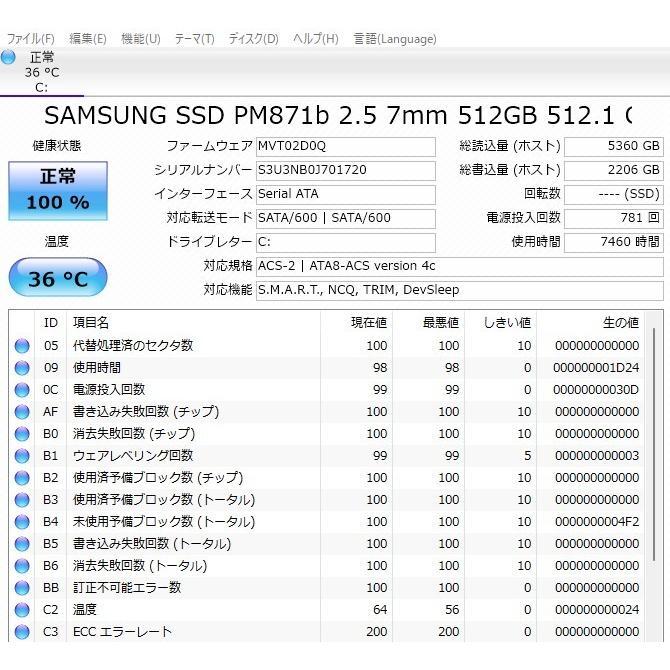Select the 消去失敗回数 (トータル) row name
The image size is (670, 670).
pyautogui.click(x=140, y=565)
